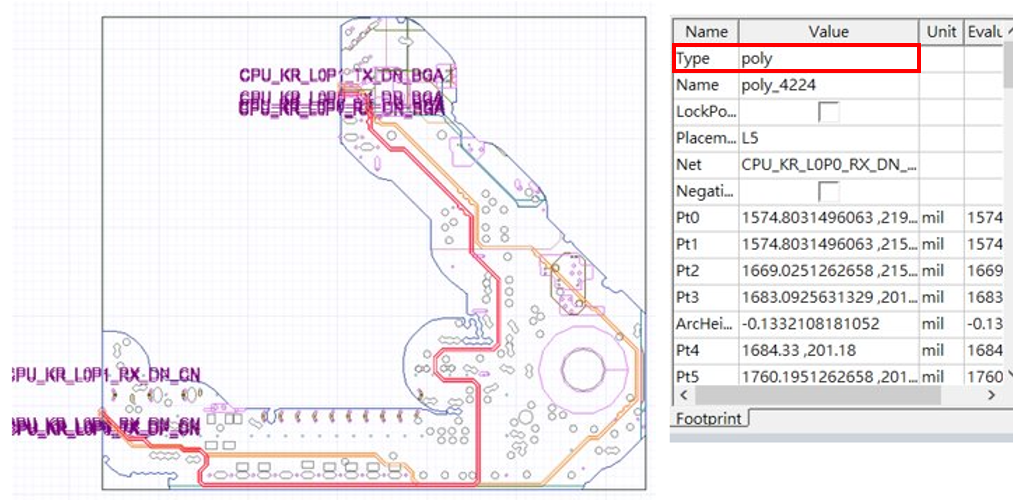Click the Net value CPU_KR_L0P0_RX_DN
Image resolution: width=1013 pixels, height=500 pixels.
pos(829,165)
